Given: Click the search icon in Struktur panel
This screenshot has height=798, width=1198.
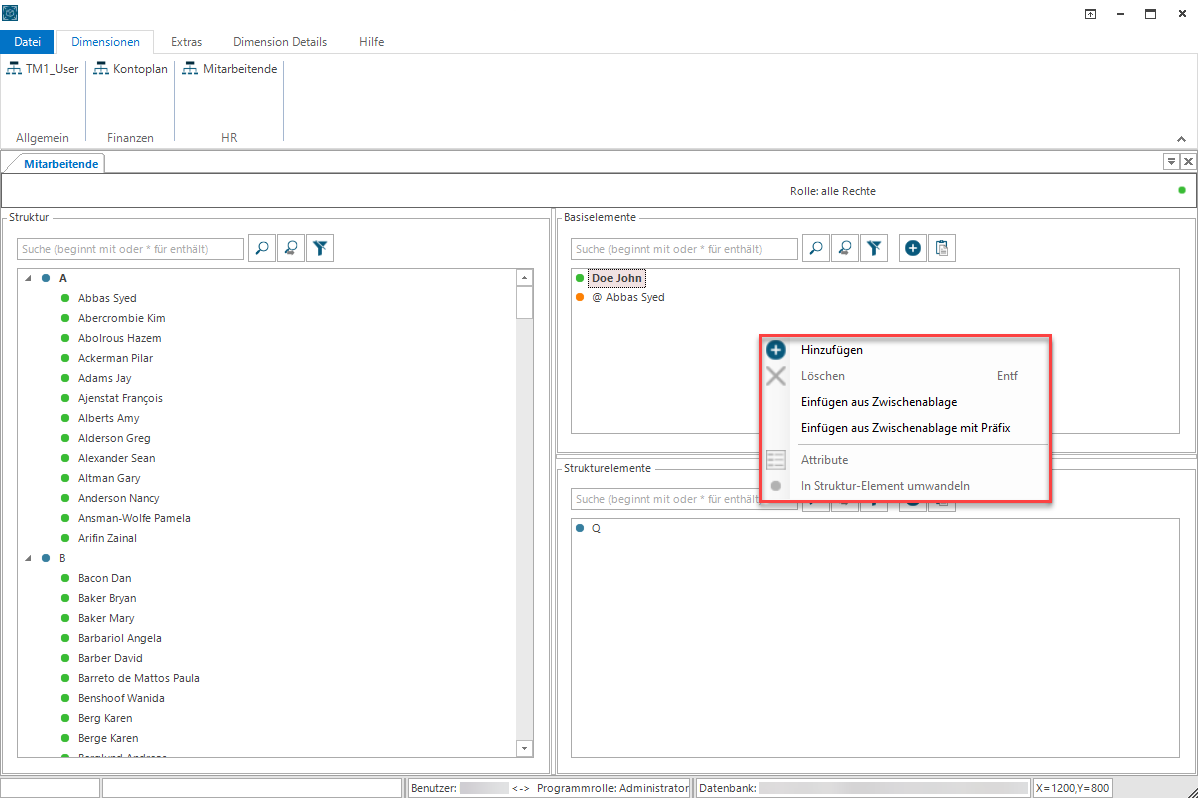Looking at the screenshot, I should coord(262,248).
